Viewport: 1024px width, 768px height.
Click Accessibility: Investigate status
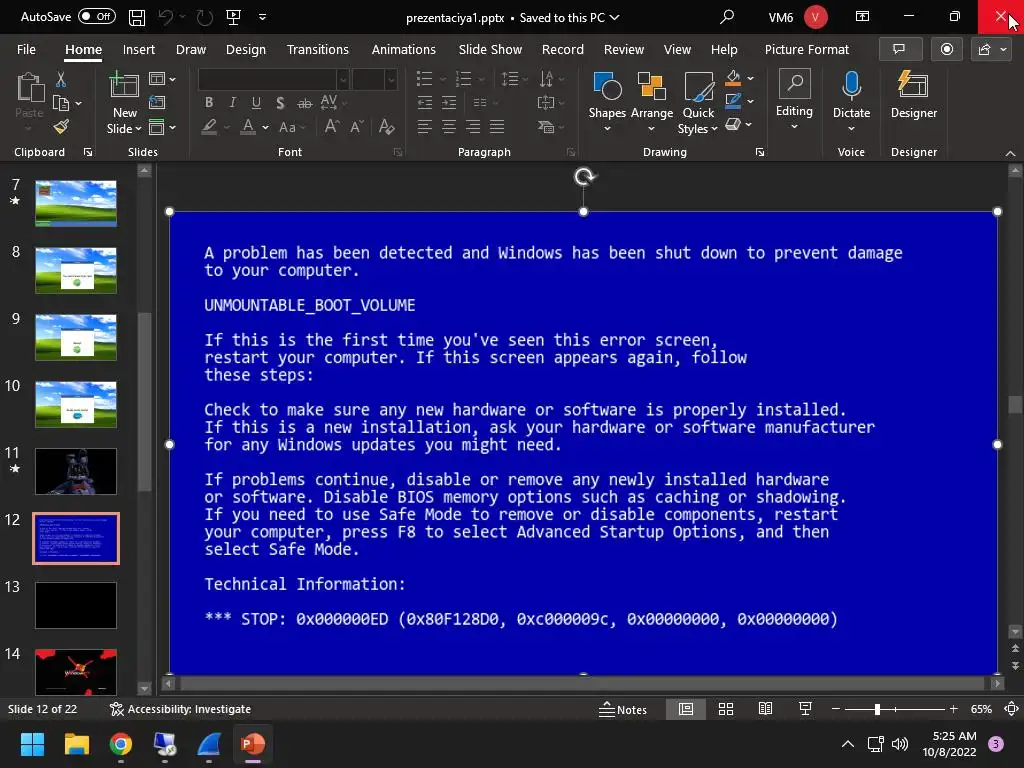coord(180,709)
